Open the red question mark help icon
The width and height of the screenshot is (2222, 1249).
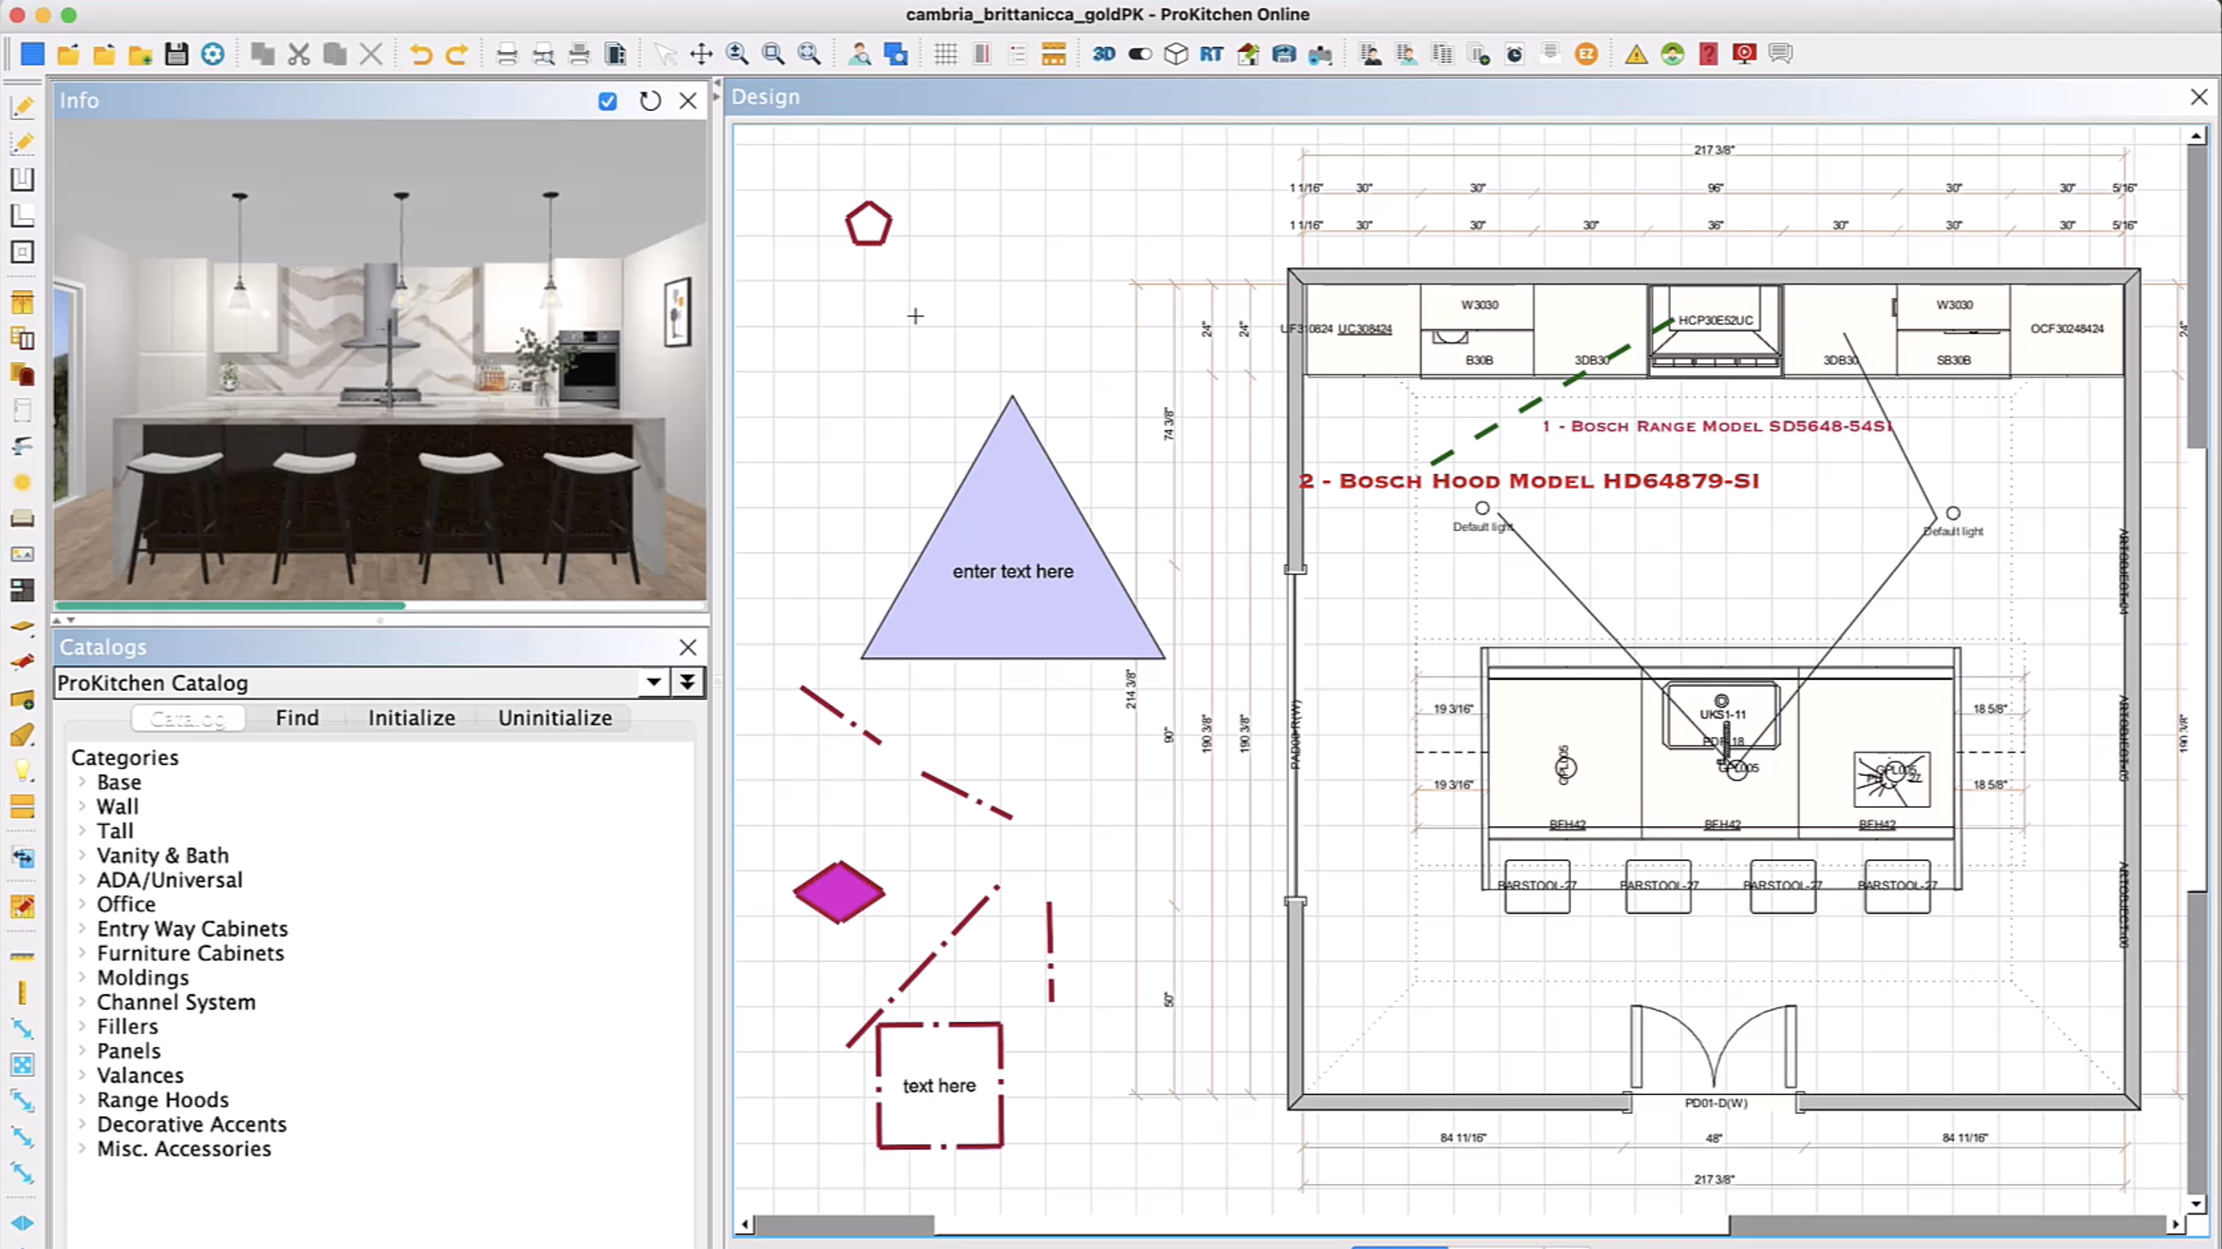(x=1708, y=54)
